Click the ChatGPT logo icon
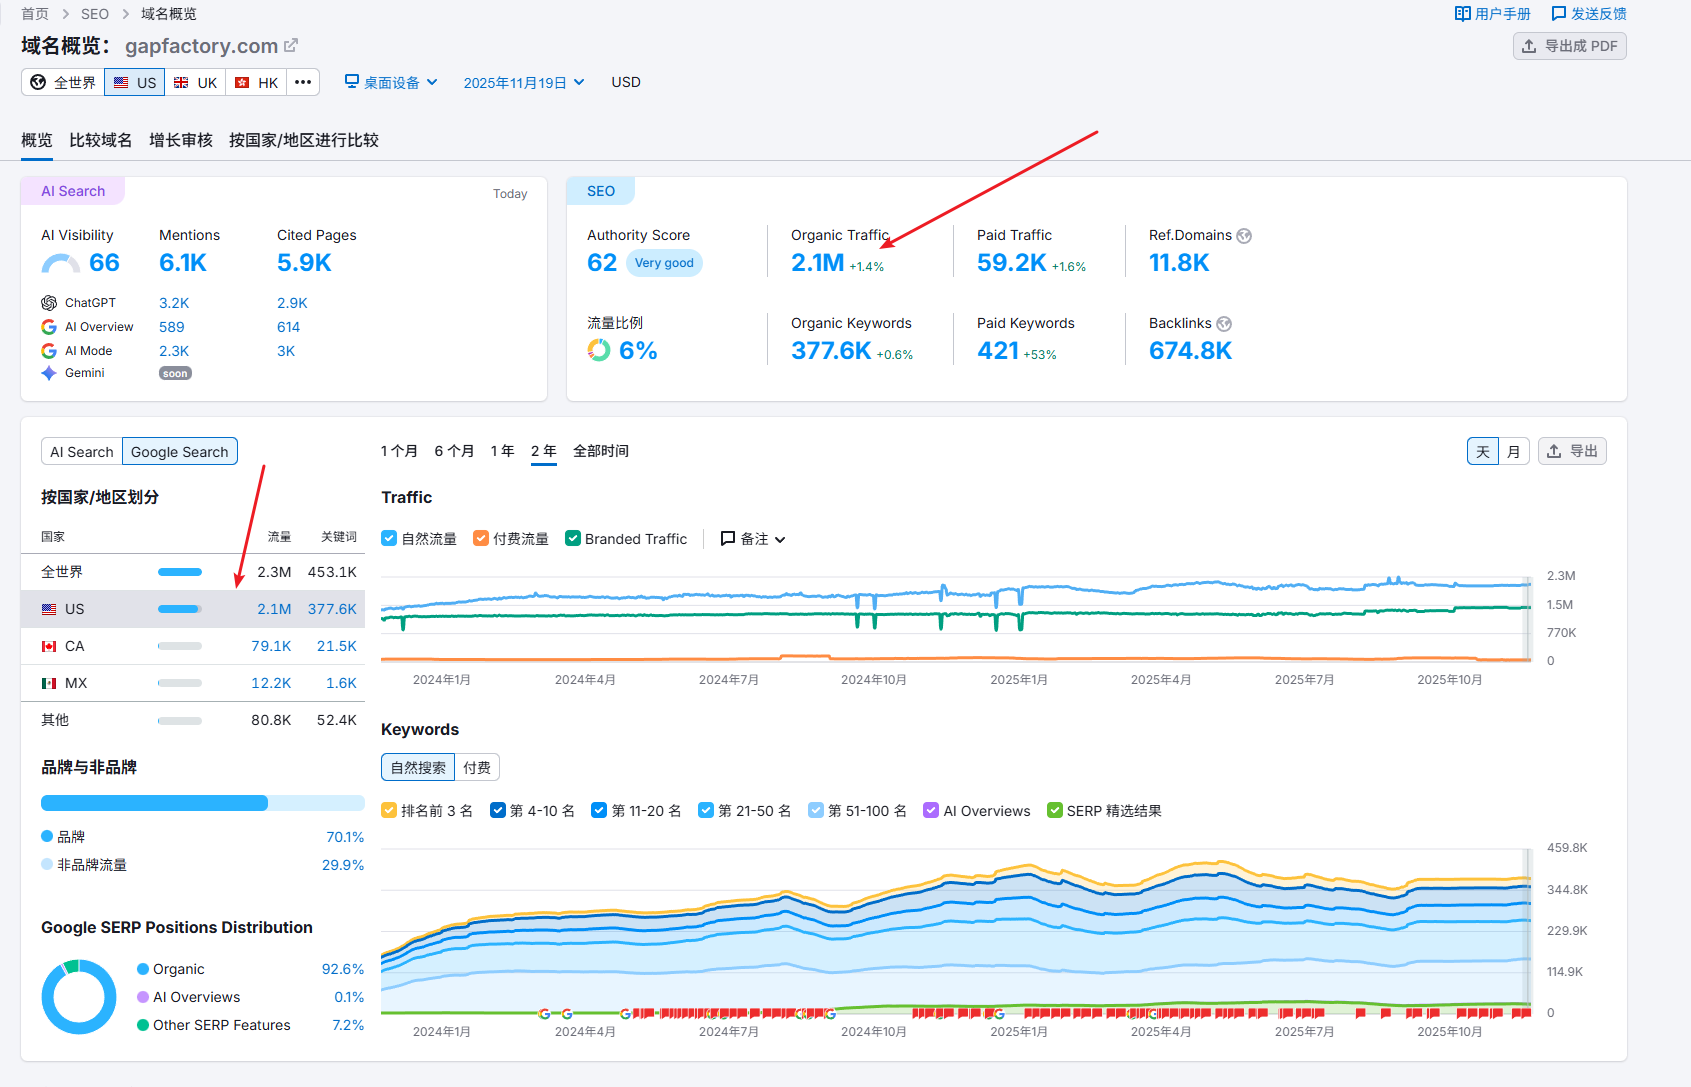This screenshot has height=1087, width=1691. [x=49, y=303]
